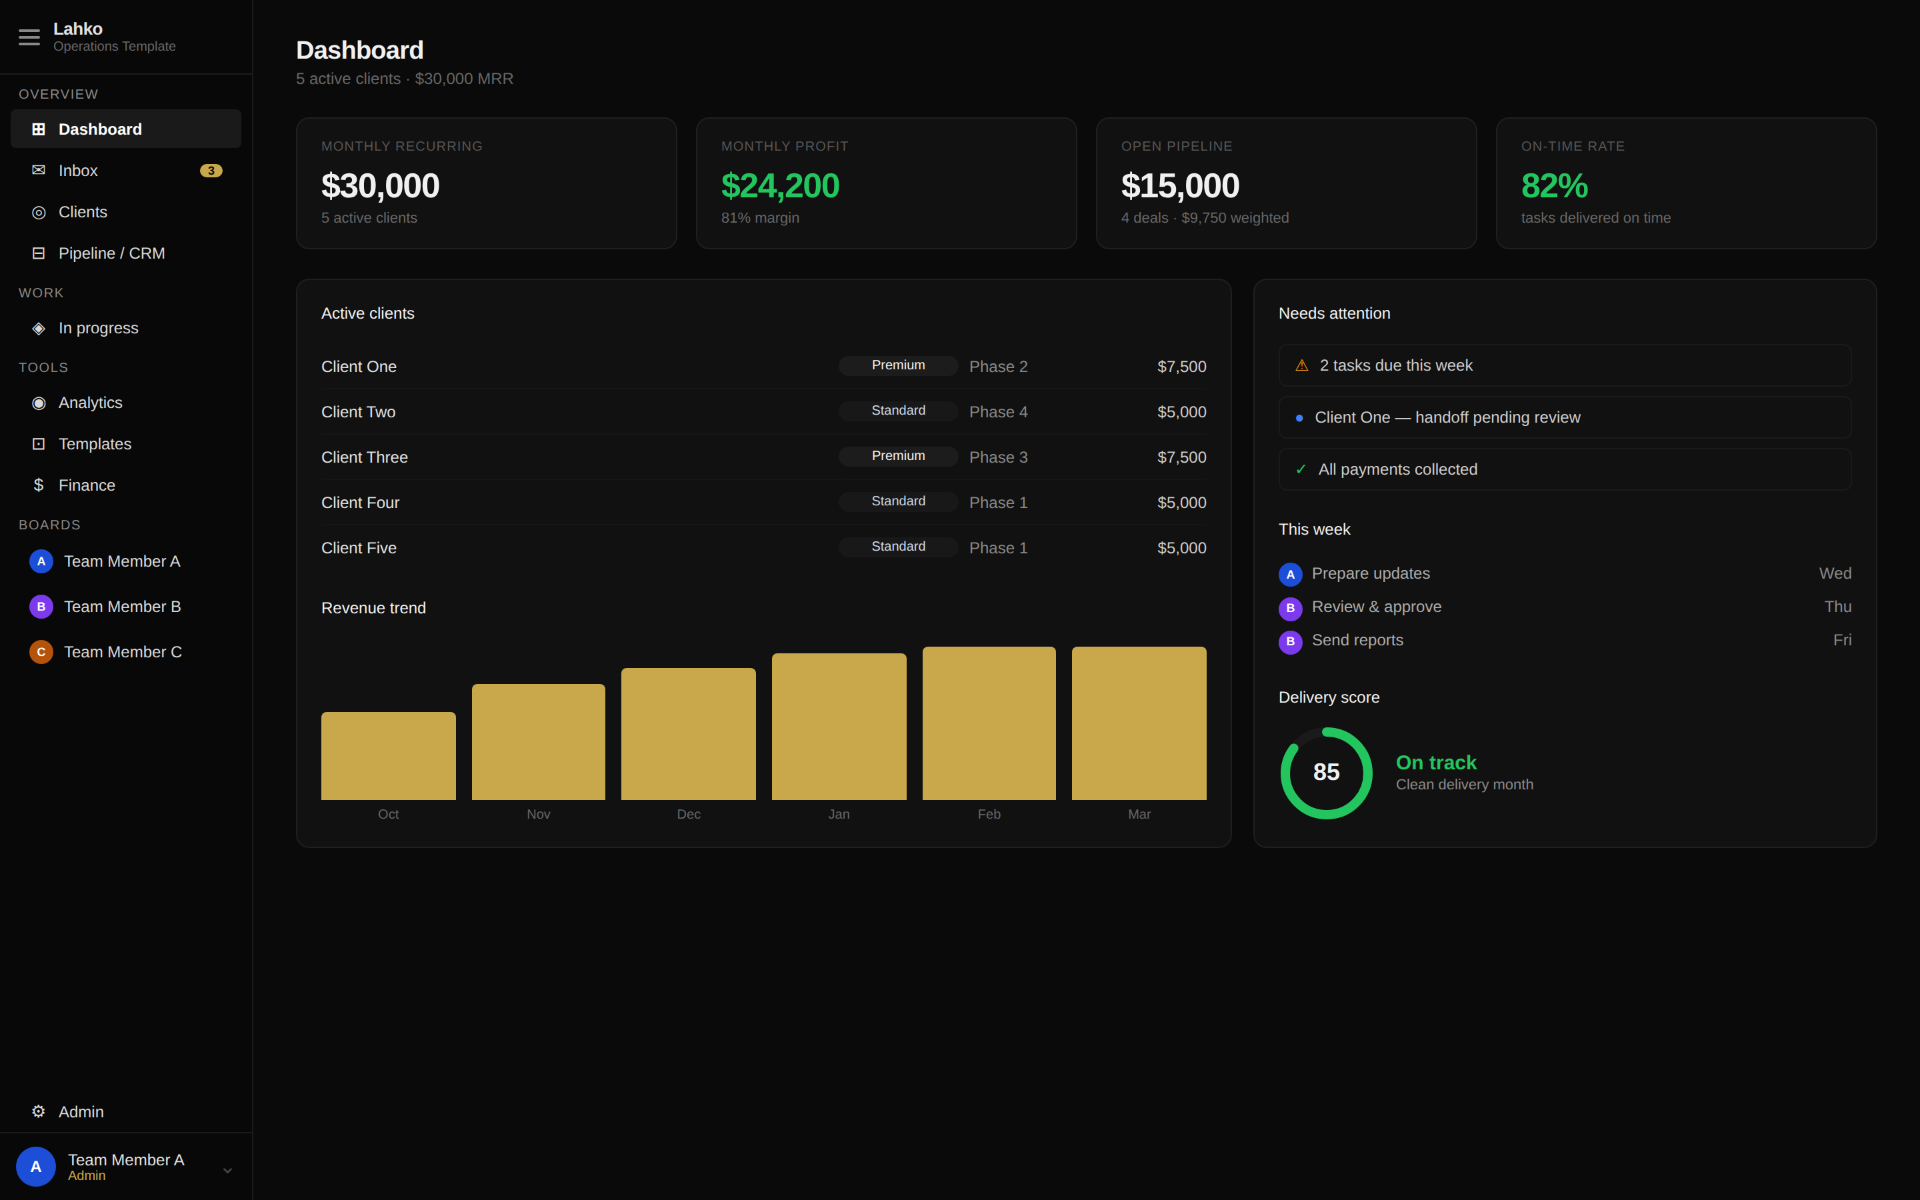Click blue dot beside handoff pending review
This screenshot has width=1920, height=1200.
coord(1299,418)
